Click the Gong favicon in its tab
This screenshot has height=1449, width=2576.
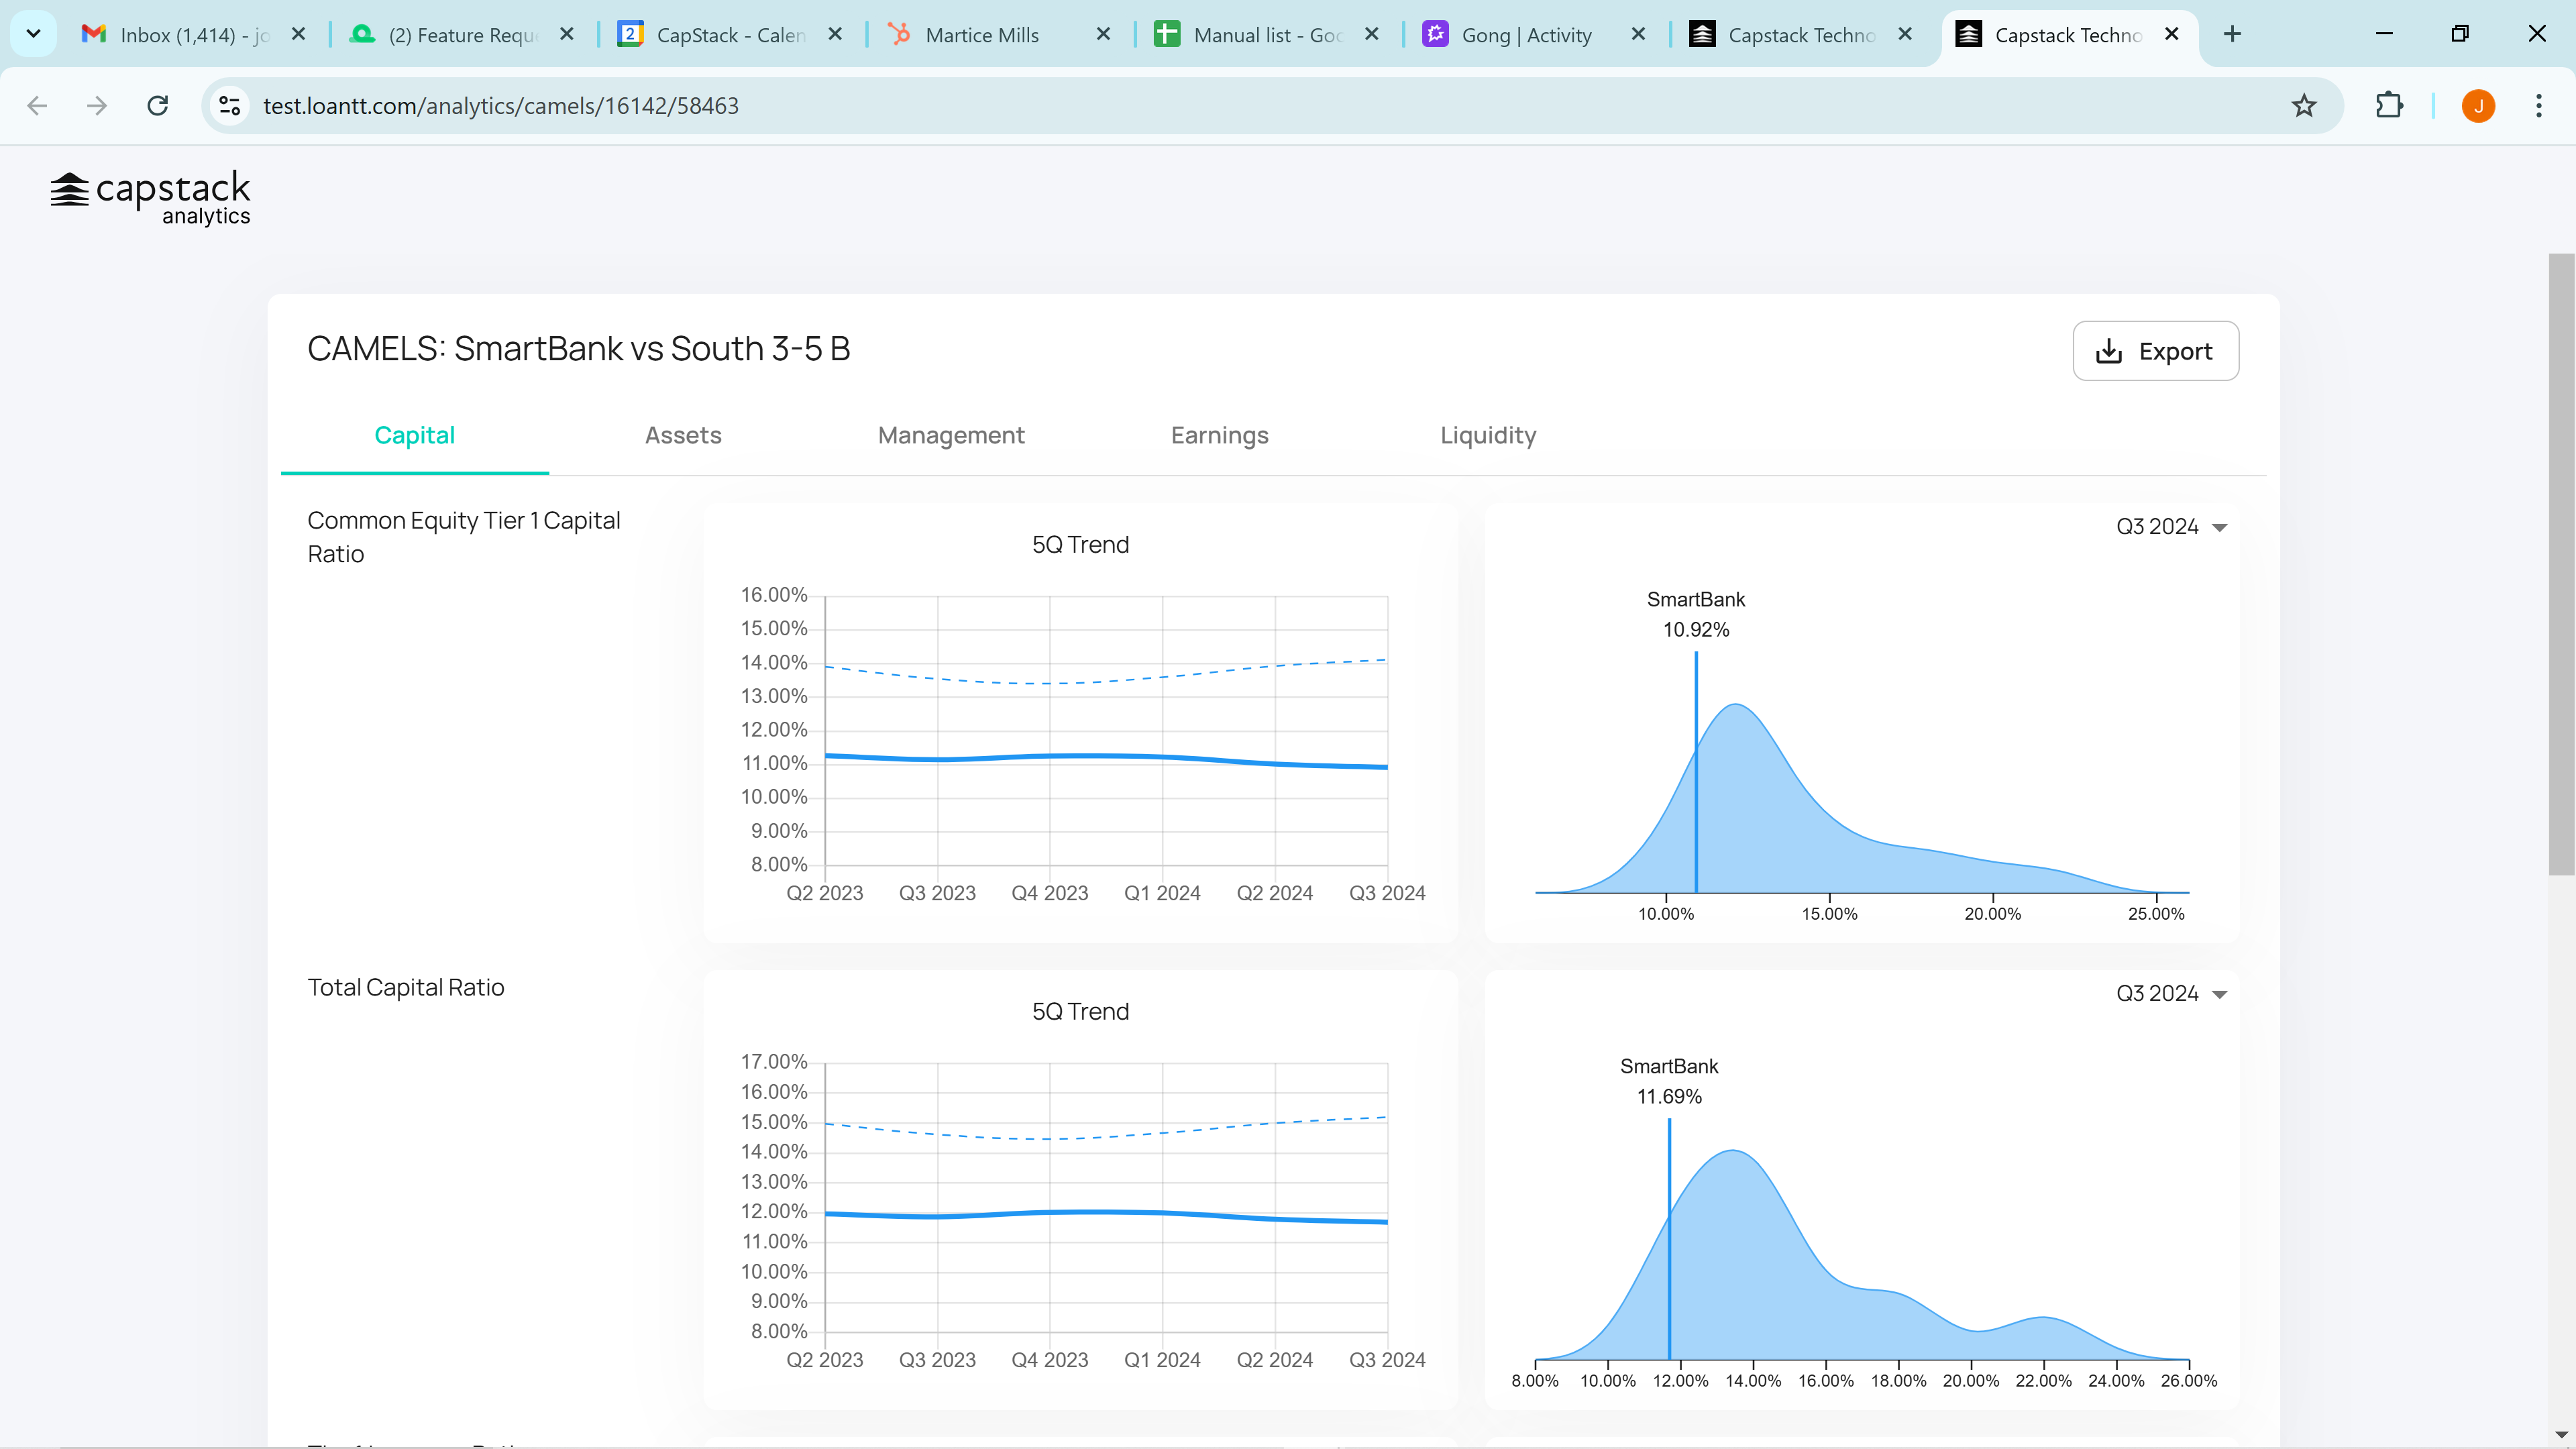pyautogui.click(x=1435, y=34)
